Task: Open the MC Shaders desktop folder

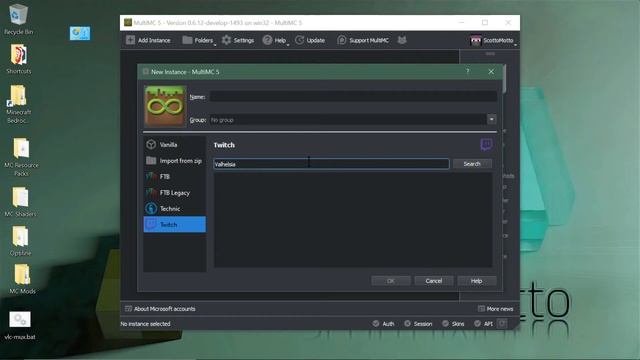Action: click(20, 202)
